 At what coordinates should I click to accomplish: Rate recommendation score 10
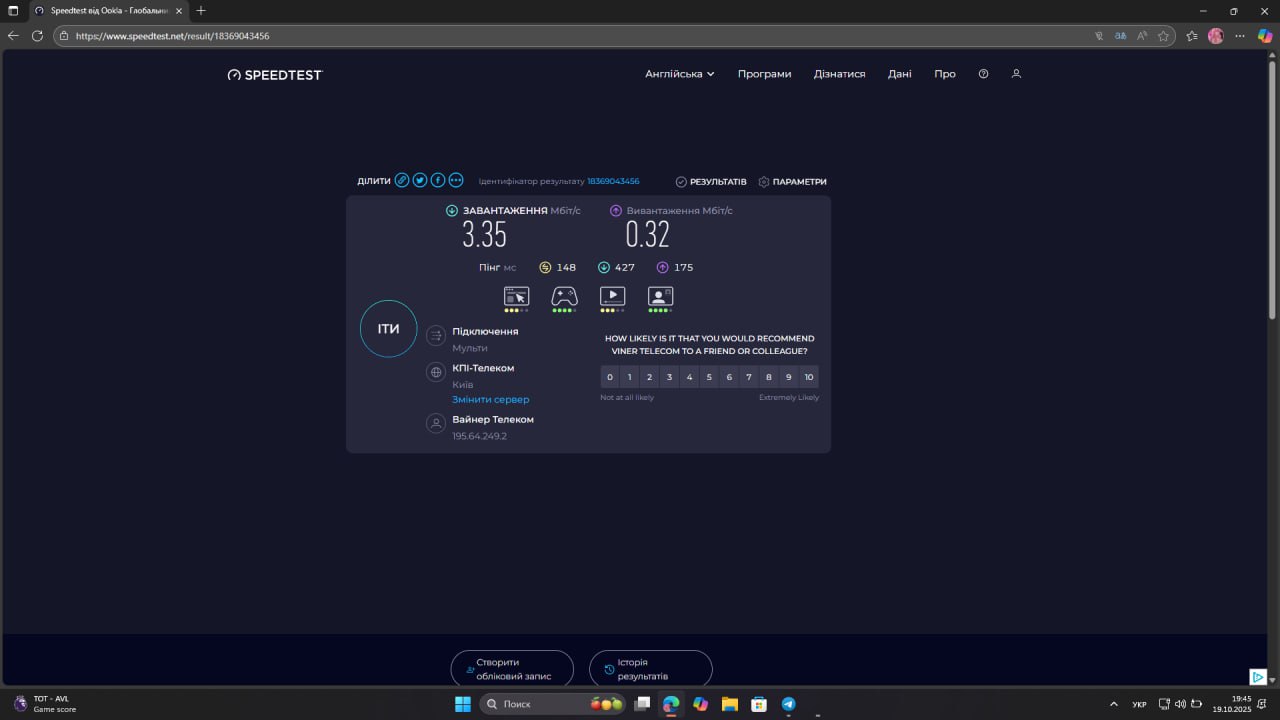tap(809, 377)
